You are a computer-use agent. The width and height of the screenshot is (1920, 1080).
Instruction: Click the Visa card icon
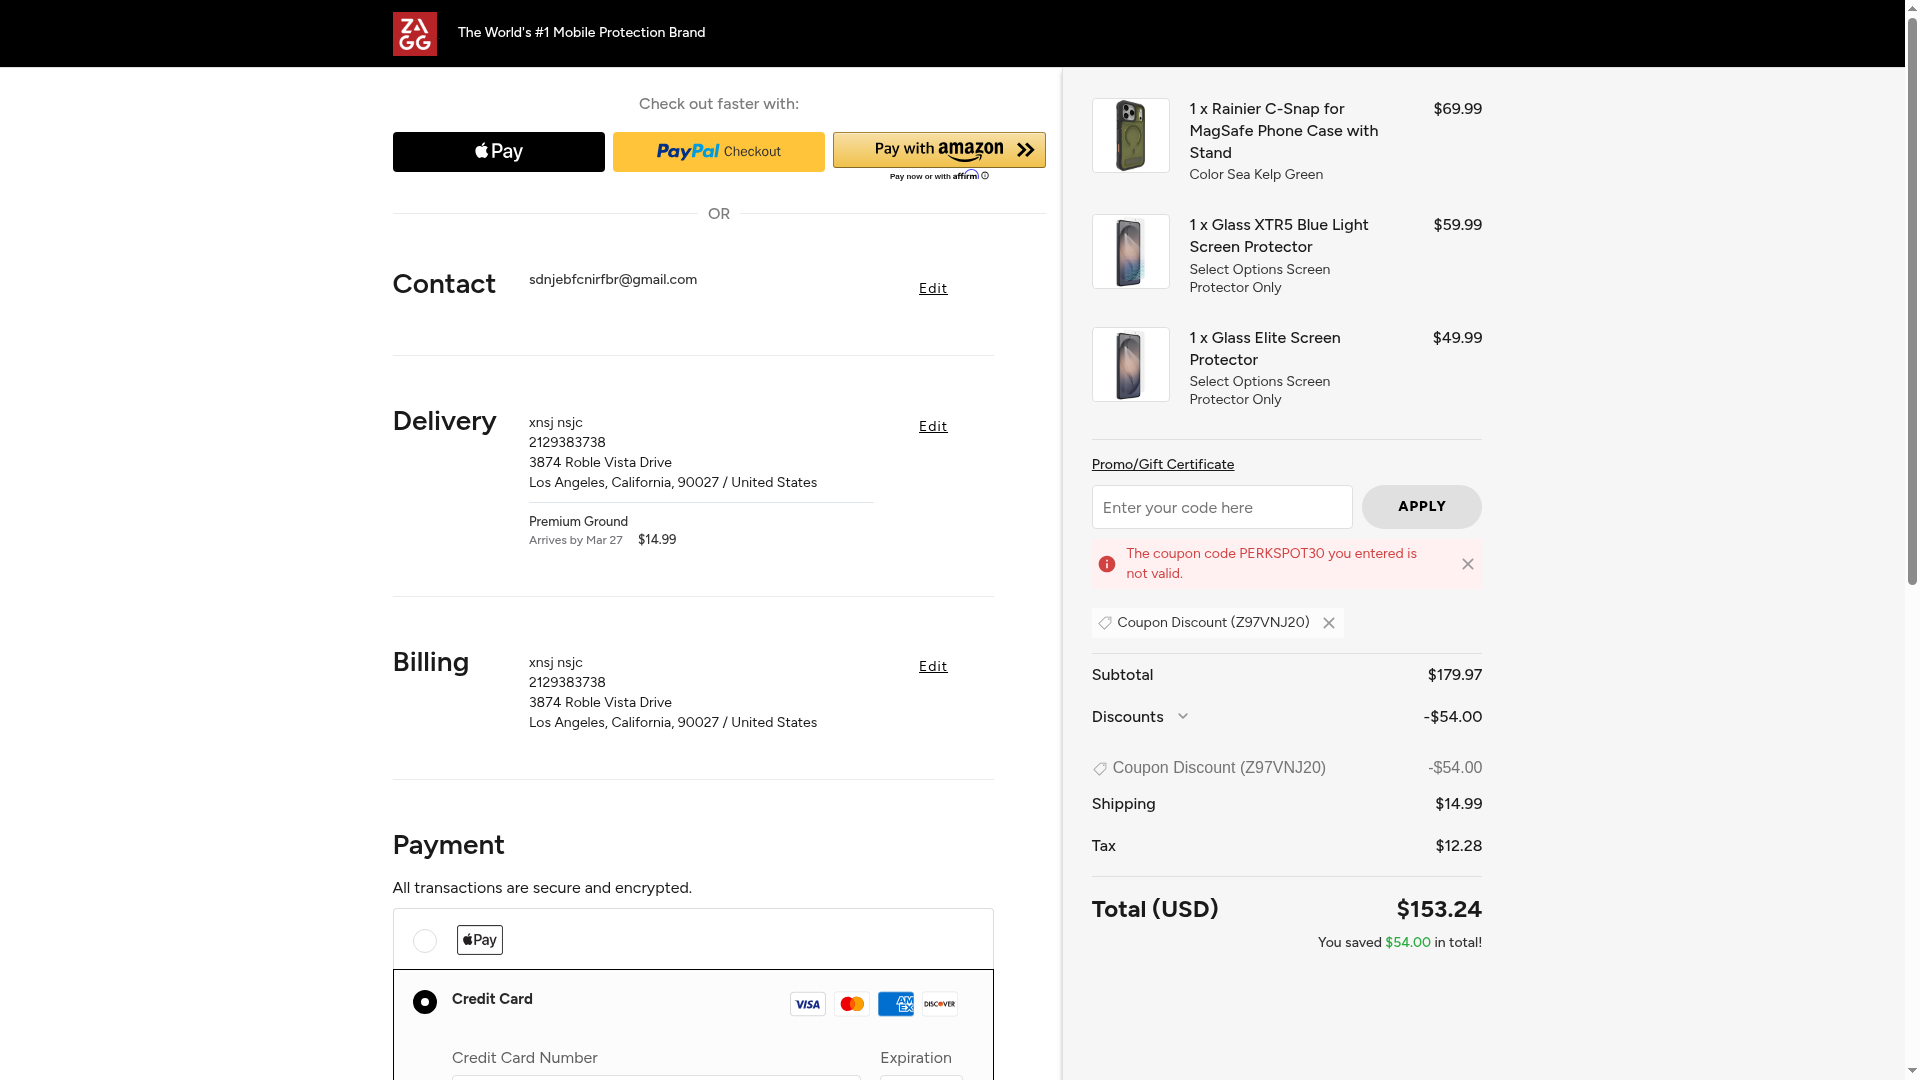[807, 1004]
